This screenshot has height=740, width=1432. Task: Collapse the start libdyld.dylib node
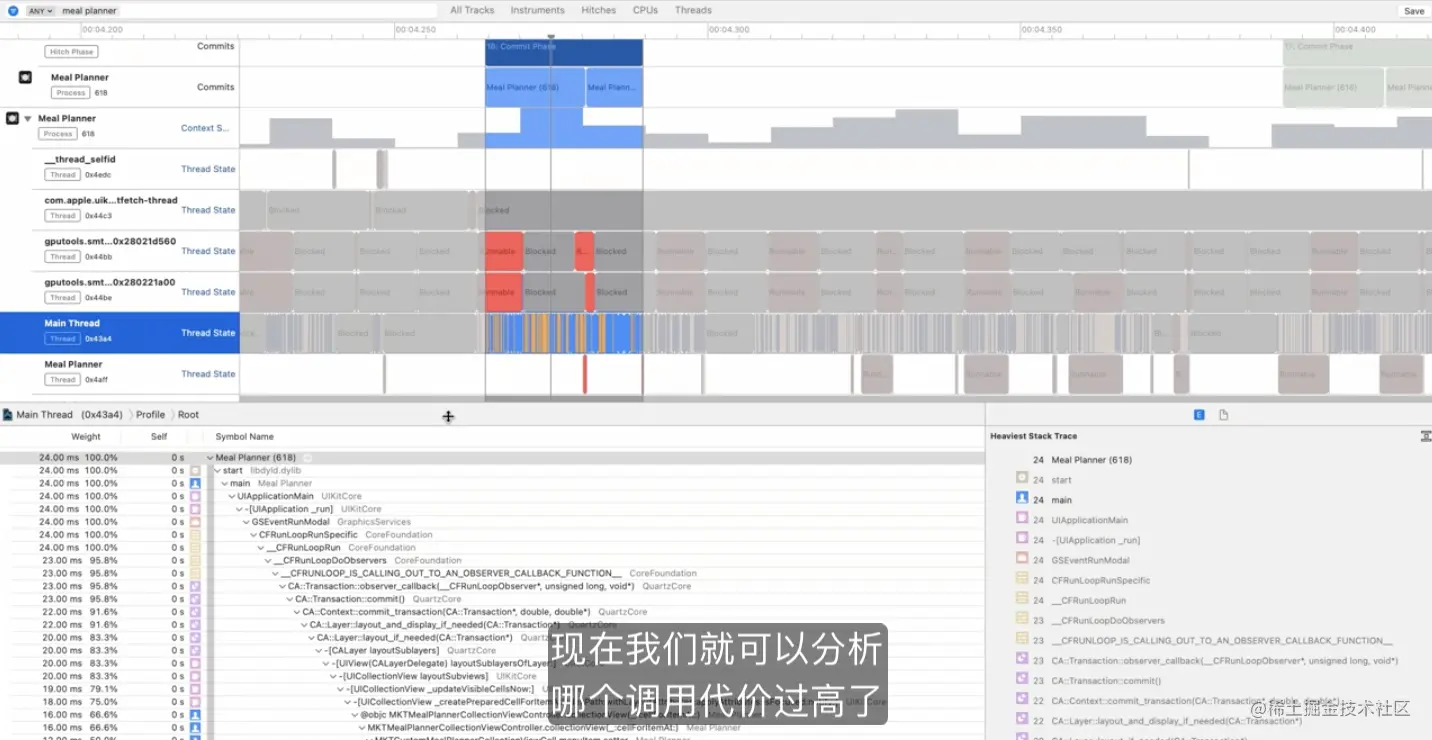coord(216,470)
